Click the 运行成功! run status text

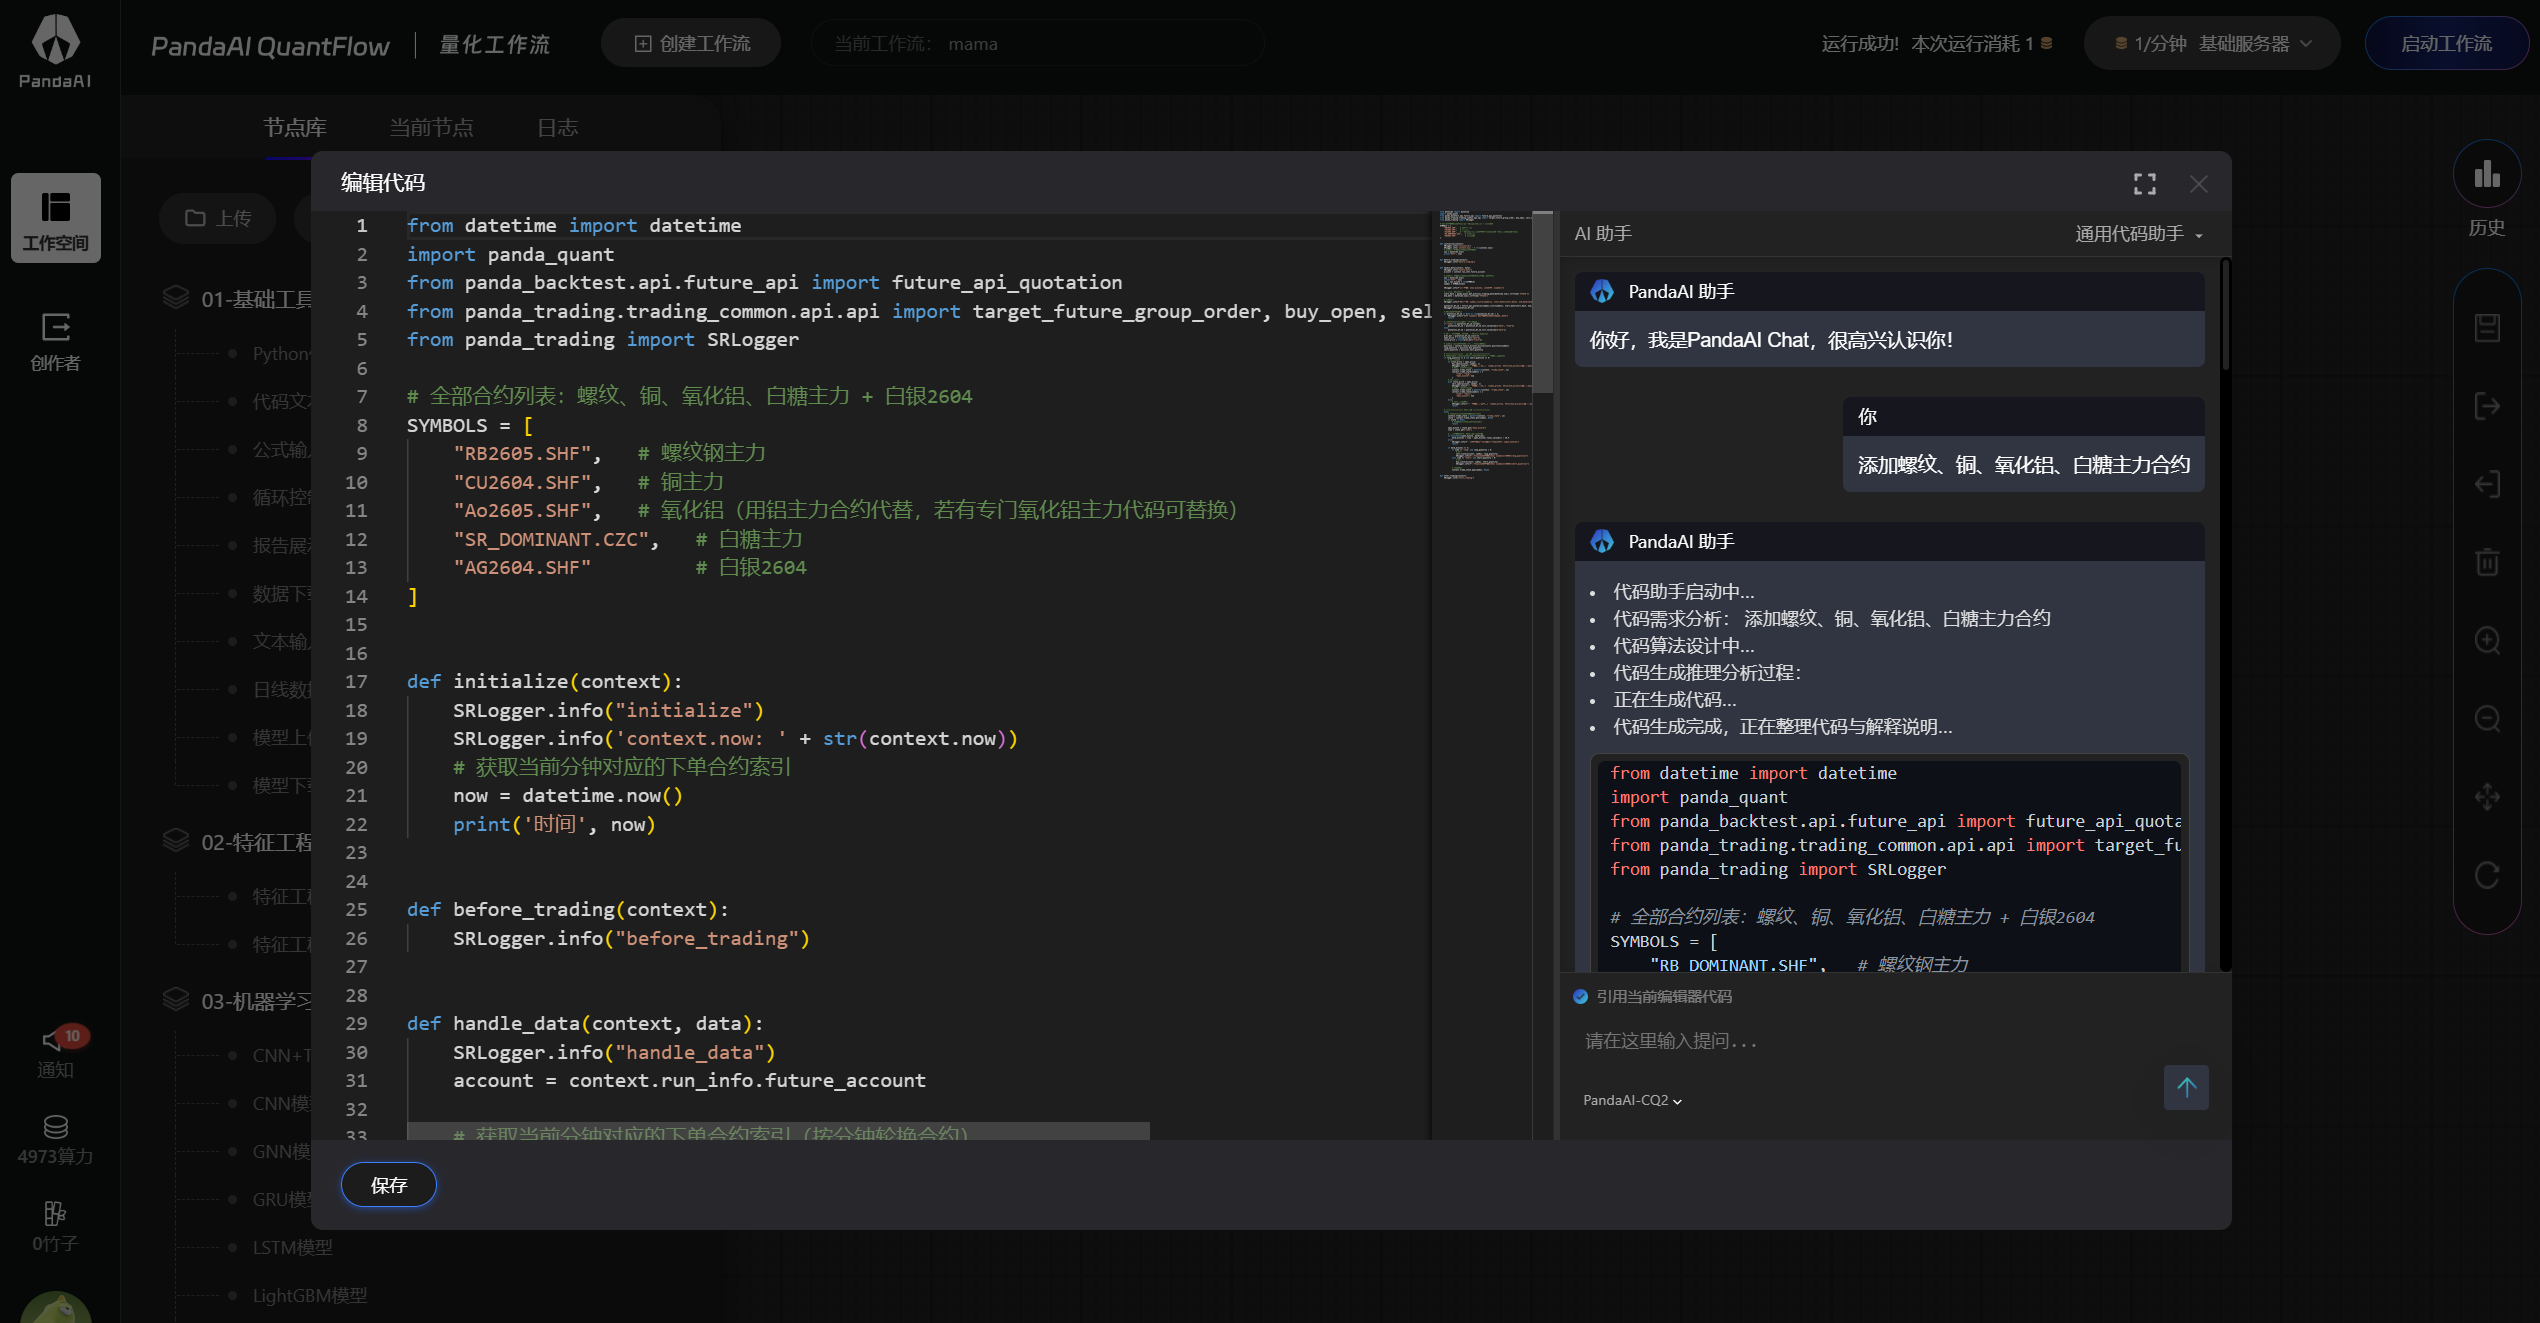pos(1860,44)
